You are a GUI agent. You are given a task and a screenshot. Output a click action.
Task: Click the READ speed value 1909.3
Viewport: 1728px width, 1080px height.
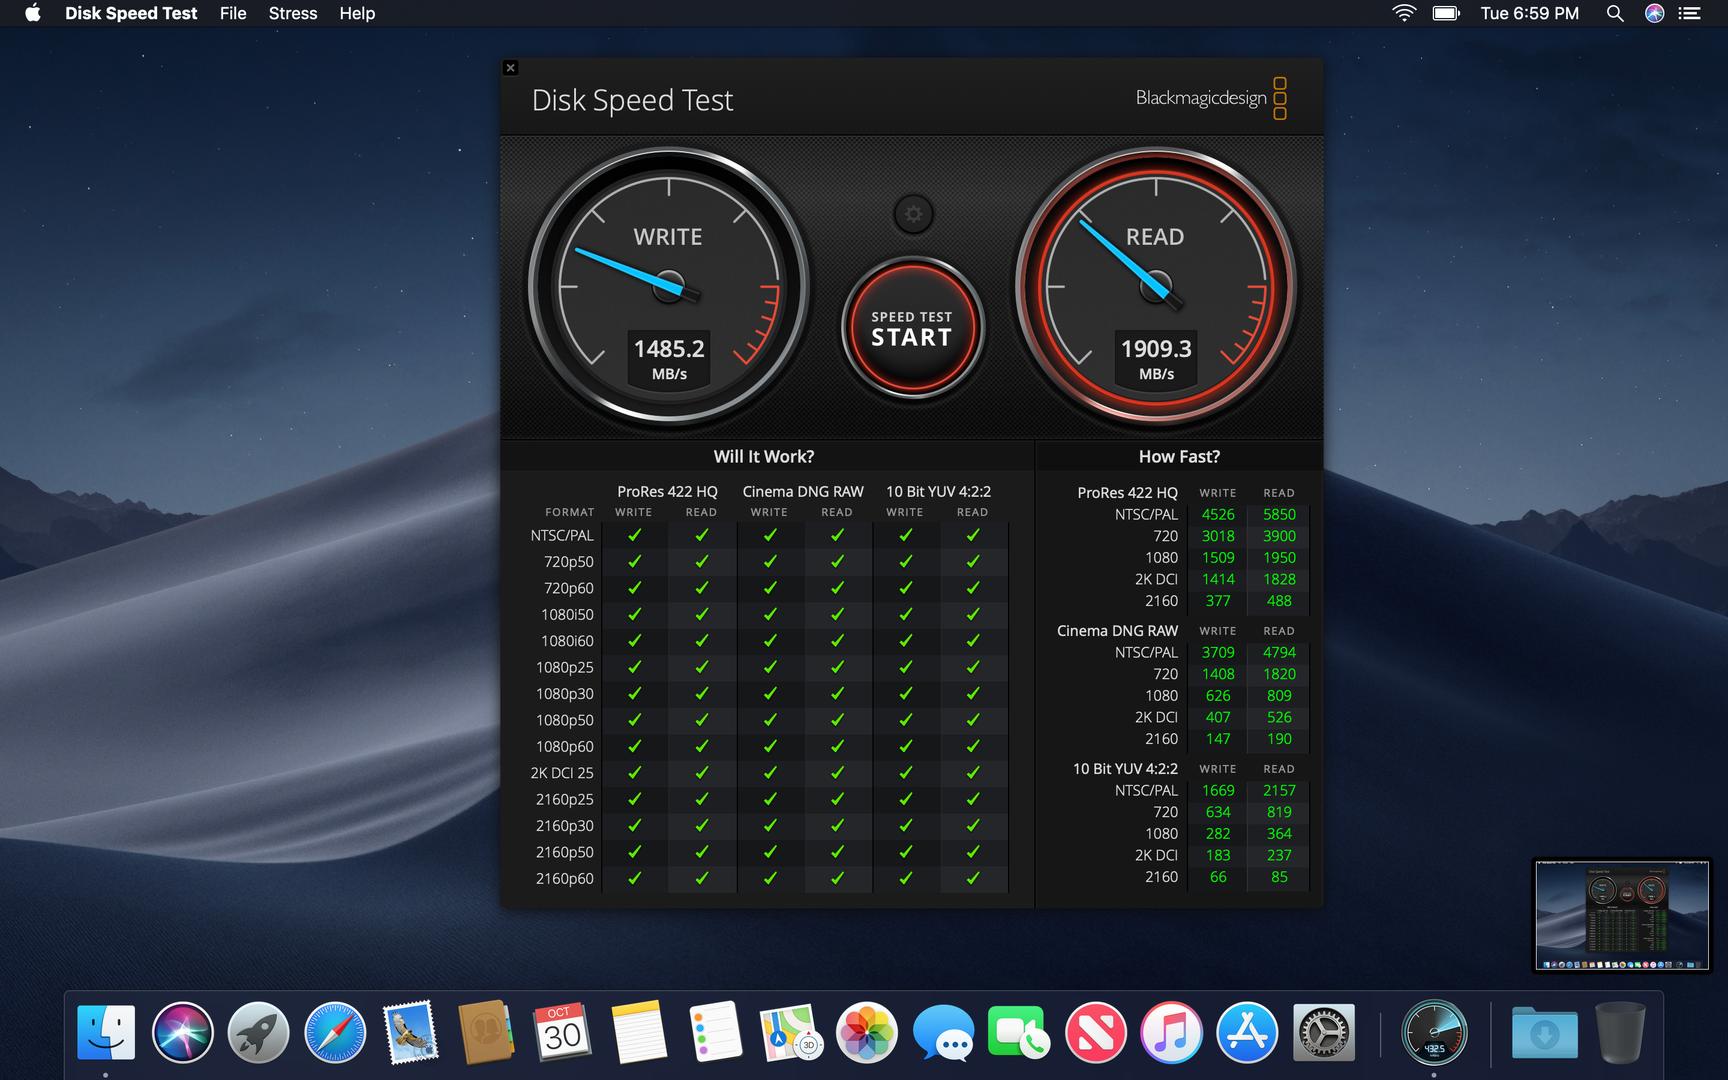[1156, 349]
